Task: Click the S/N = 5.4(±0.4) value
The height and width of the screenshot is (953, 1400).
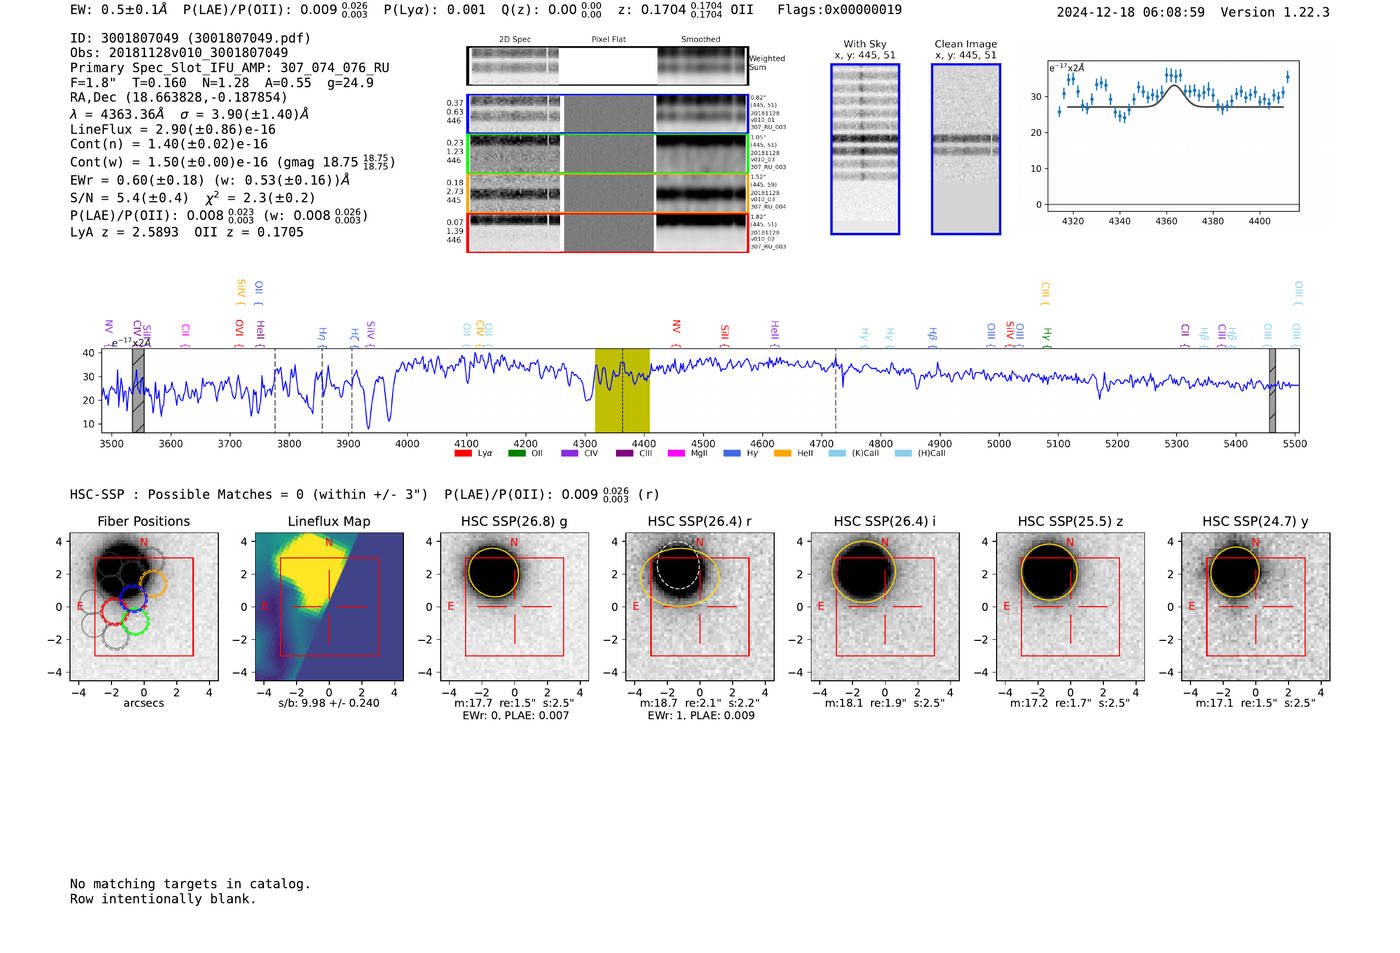Action: click(x=129, y=198)
